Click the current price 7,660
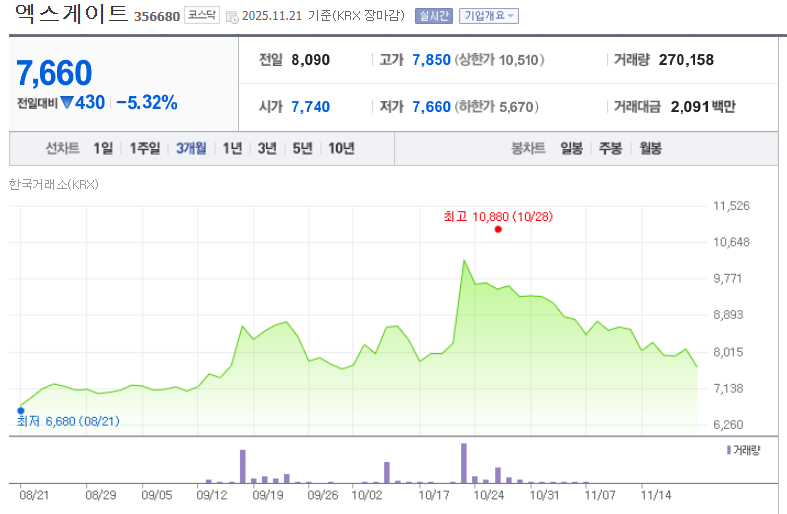Image resolution: width=787 pixels, height=514 pixels. [54, 73]
